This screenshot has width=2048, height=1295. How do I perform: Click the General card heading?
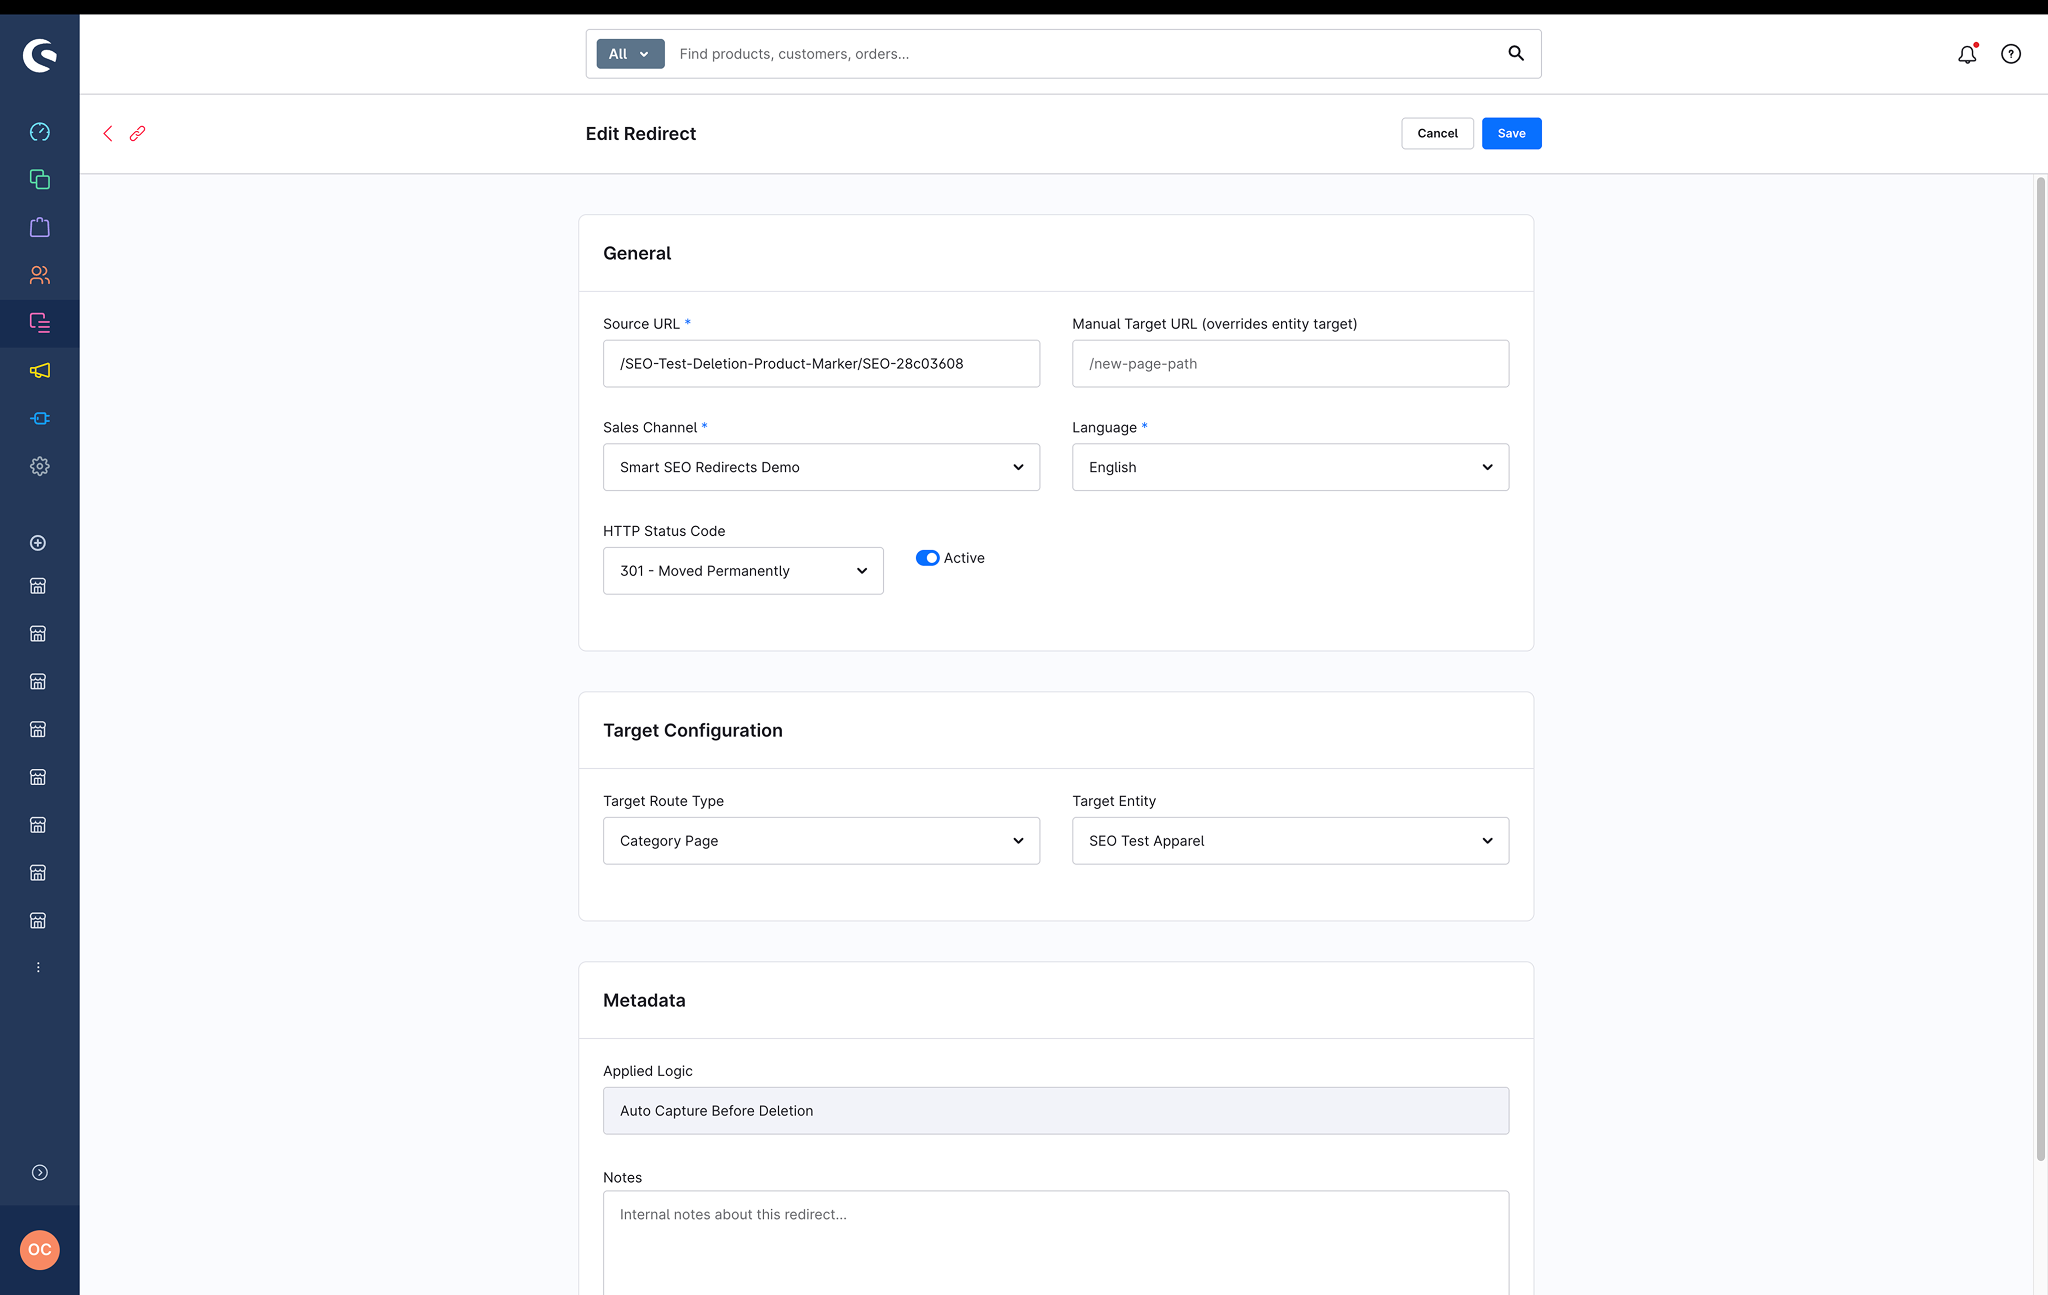tap(637, 253)
